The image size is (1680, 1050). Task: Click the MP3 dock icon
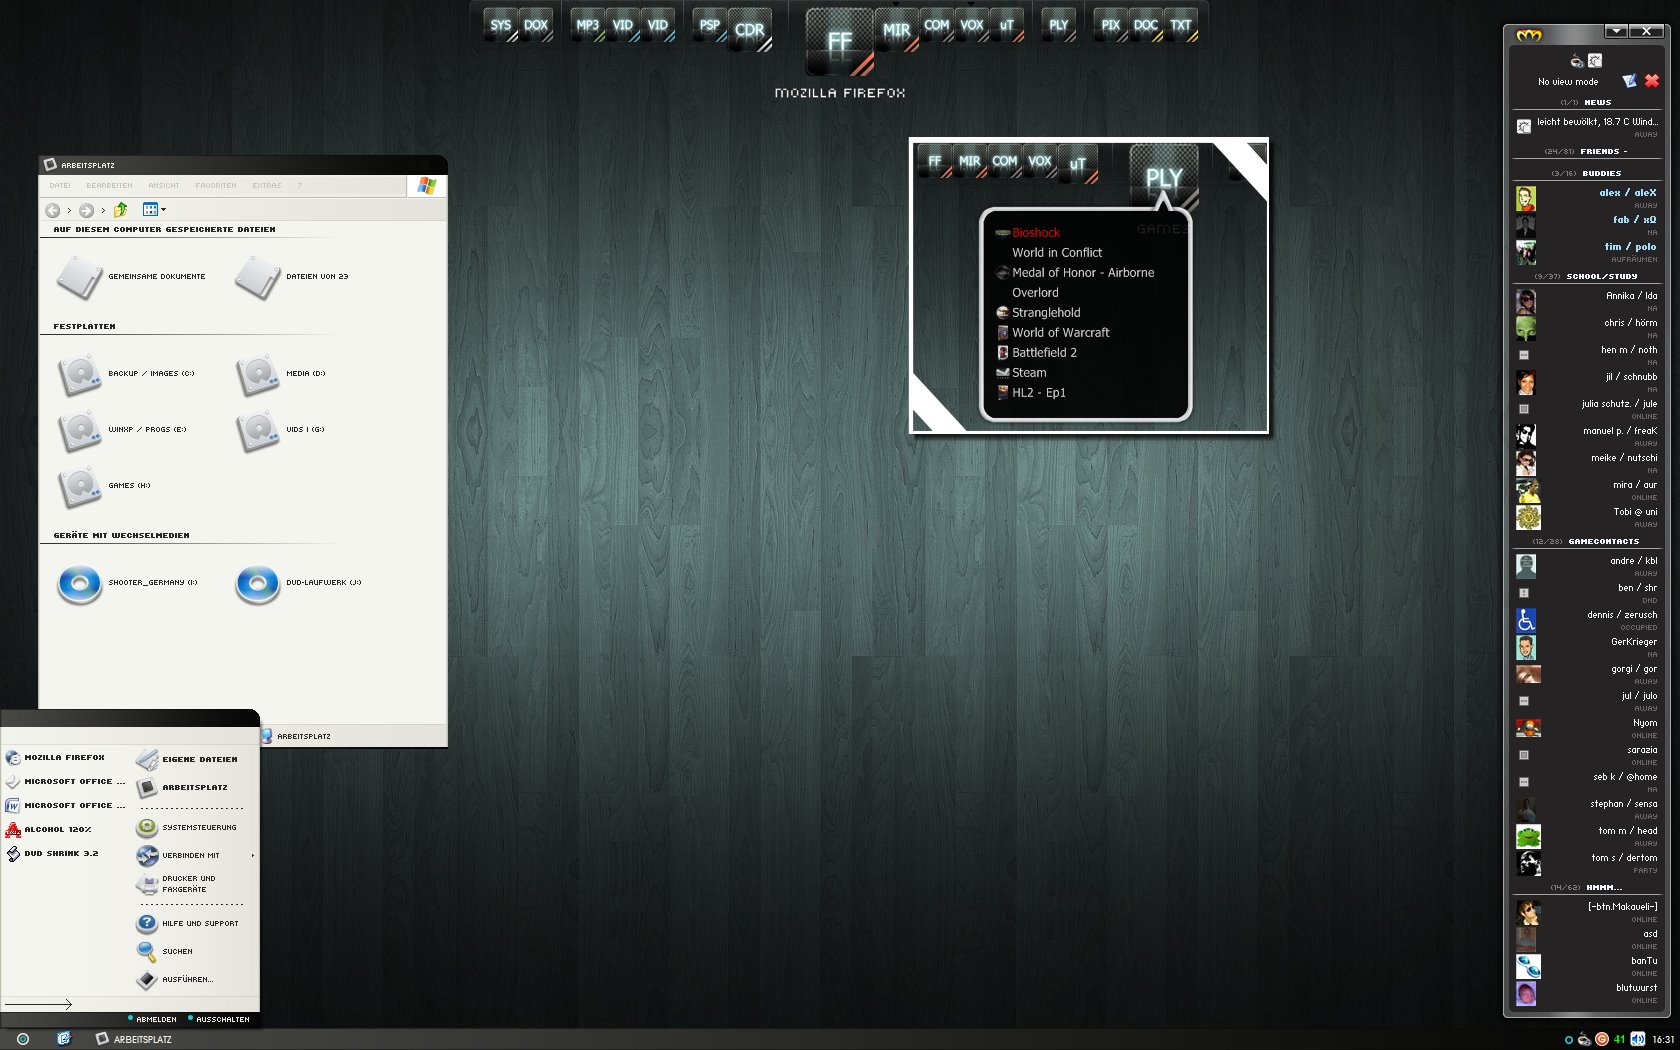coord(588,26)
